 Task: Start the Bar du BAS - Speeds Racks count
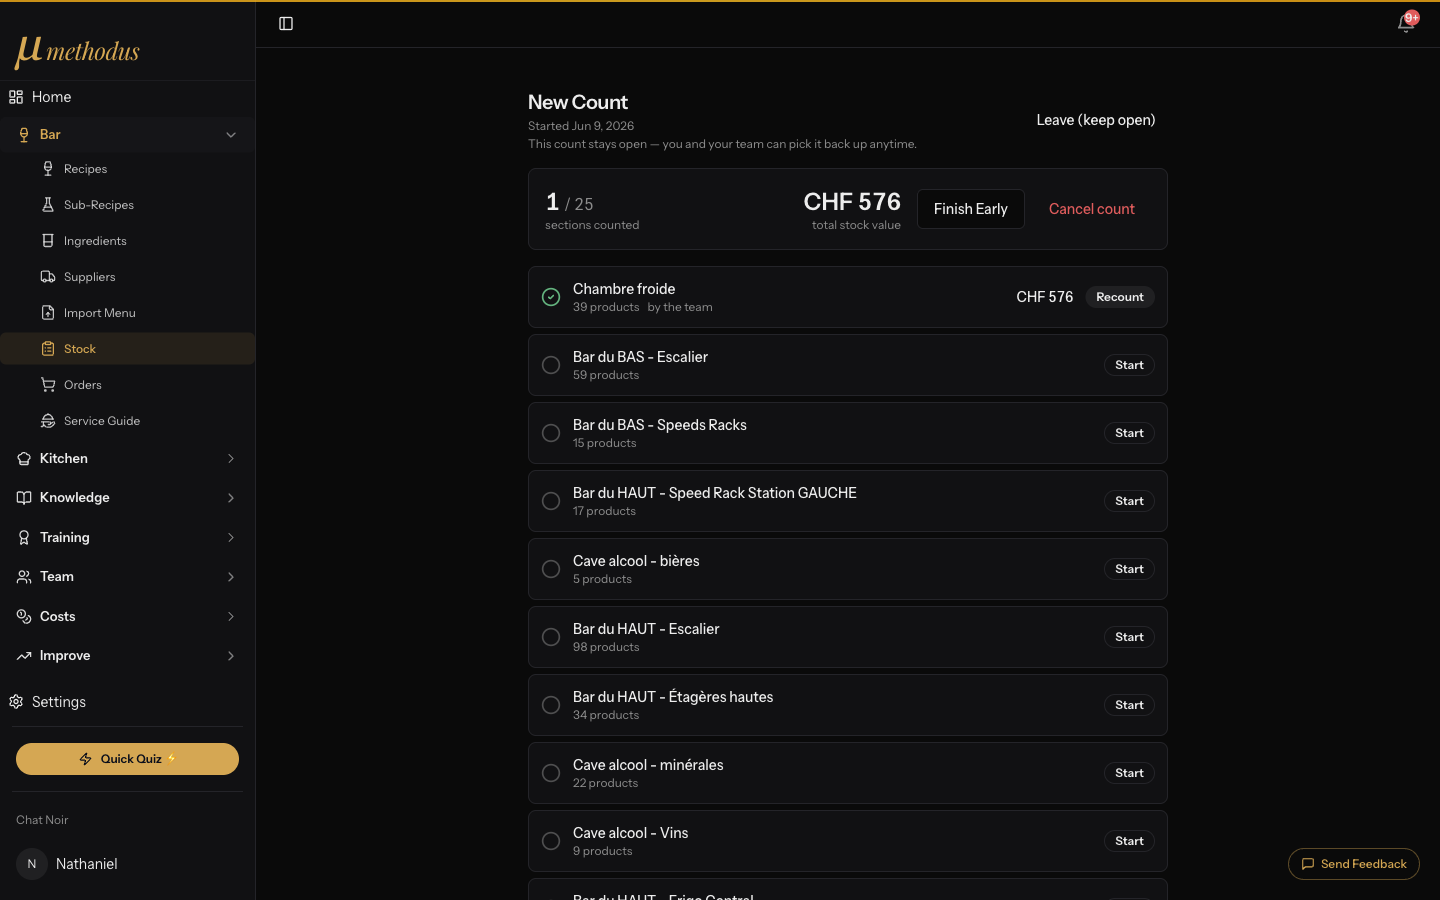coord(1129,433)
